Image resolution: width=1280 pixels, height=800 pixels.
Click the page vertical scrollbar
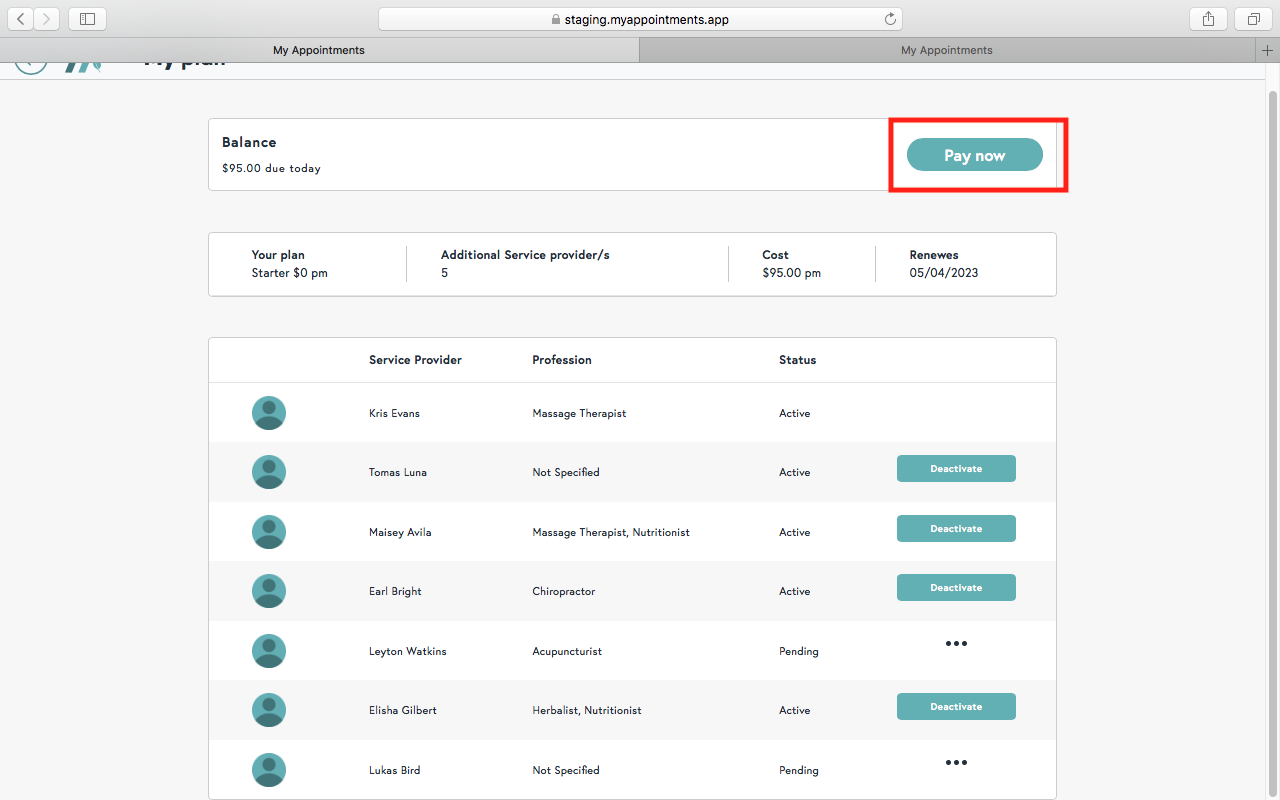pos(1272,400)
